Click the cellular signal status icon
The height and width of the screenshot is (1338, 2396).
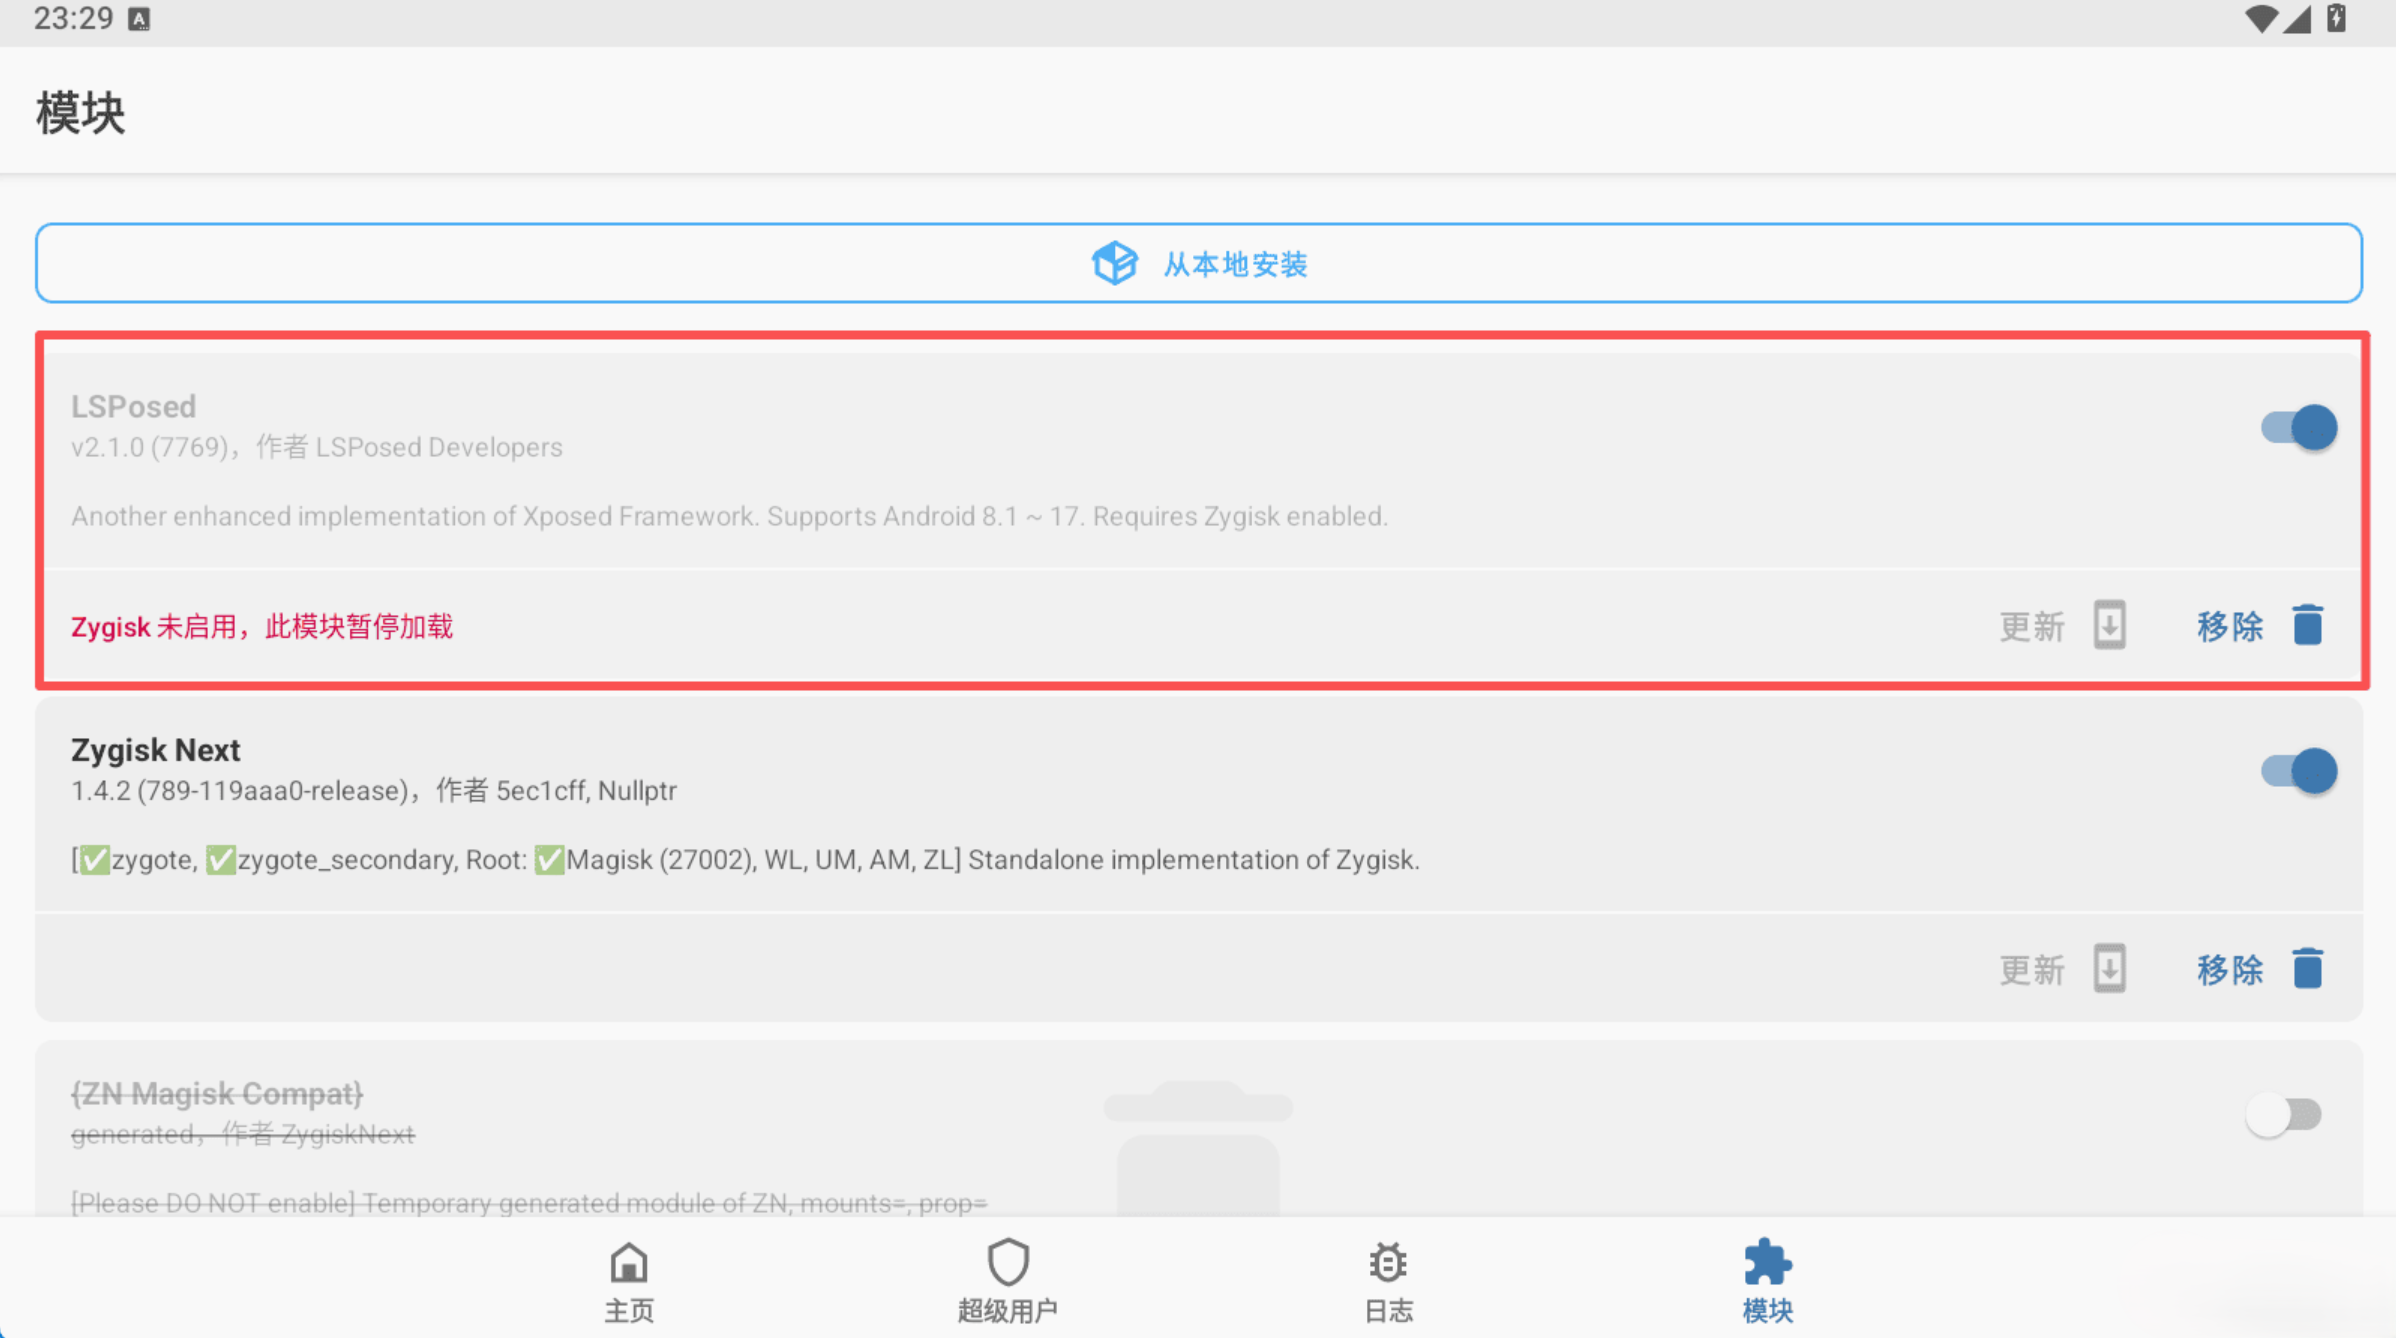(x=2297, y=19)
